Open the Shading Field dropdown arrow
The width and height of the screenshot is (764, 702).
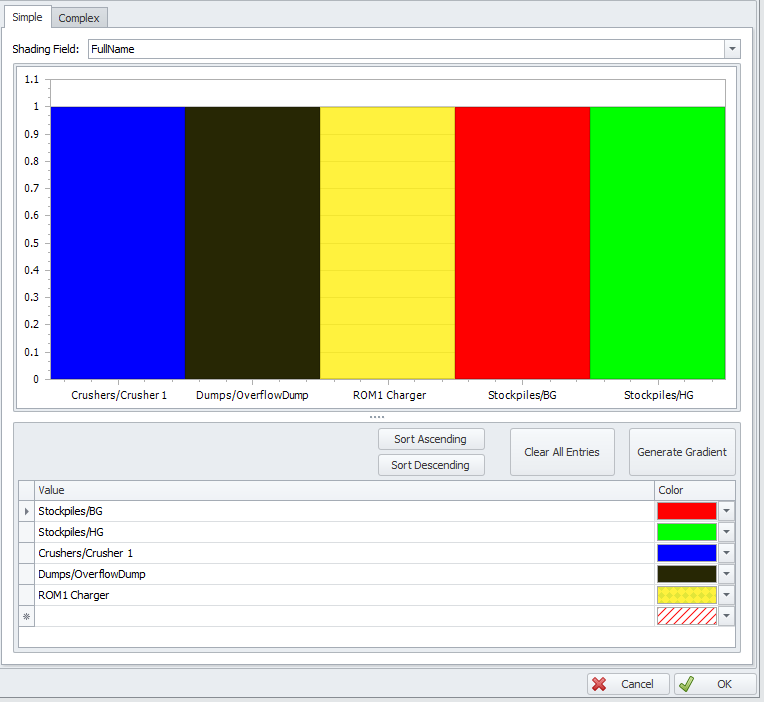(732, 49)
